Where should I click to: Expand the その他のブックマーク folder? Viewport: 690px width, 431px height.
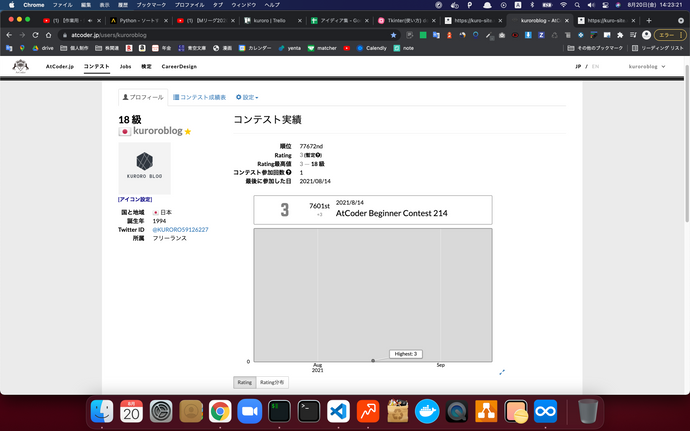595,48
